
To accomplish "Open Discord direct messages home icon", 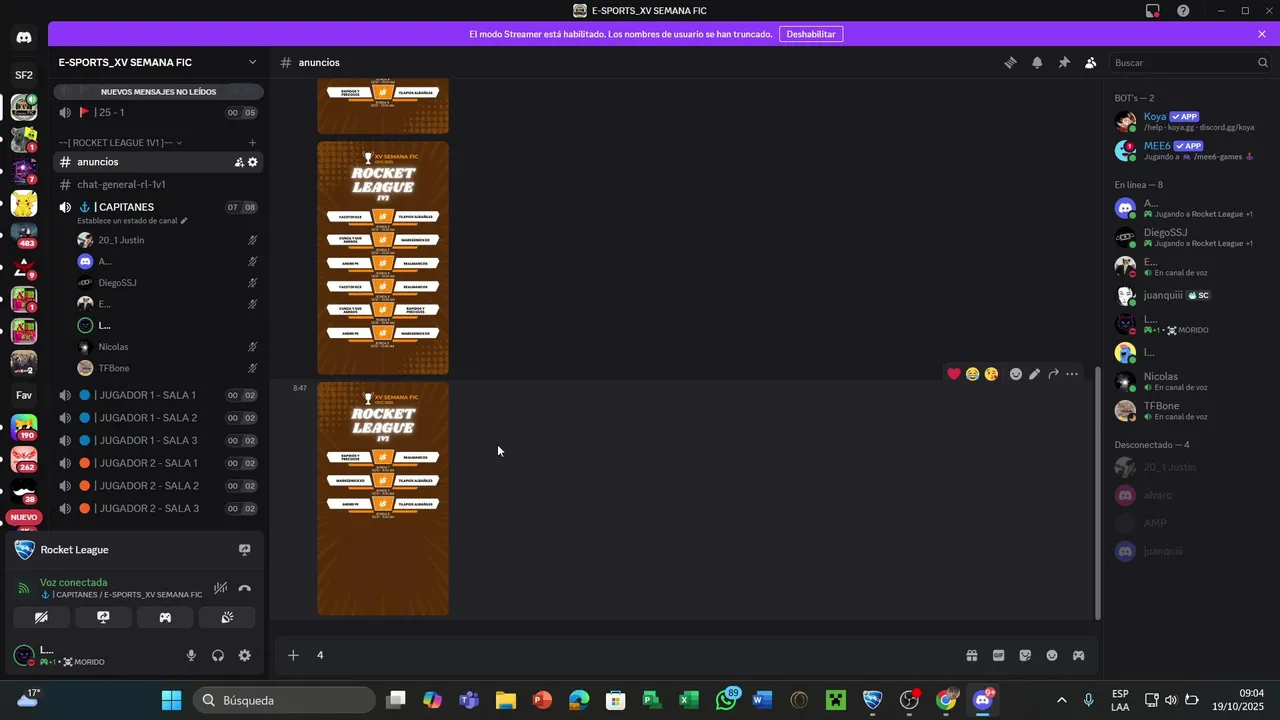I will point(24,38).
